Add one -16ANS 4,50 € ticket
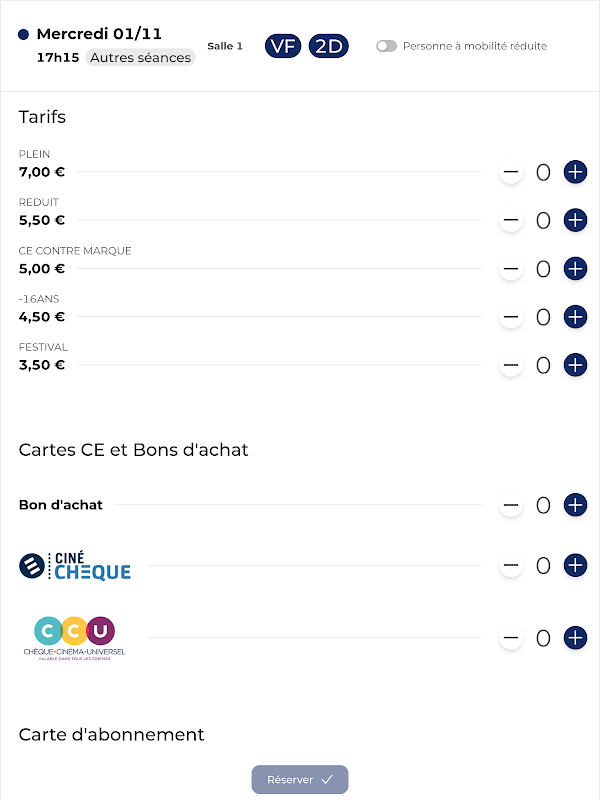Viewport: 600px width, 800px height. point(575,317)
